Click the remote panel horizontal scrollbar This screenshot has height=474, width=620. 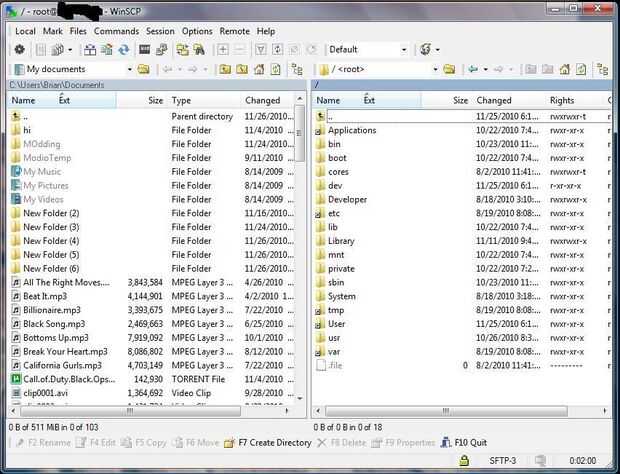446,412
